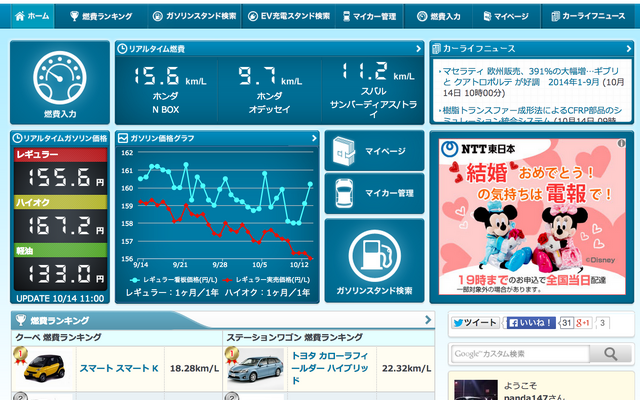Go to ガソリンスタンド検索 in the top menu
The width and height of the screenshot is (640, 400).
click(194, 16)
